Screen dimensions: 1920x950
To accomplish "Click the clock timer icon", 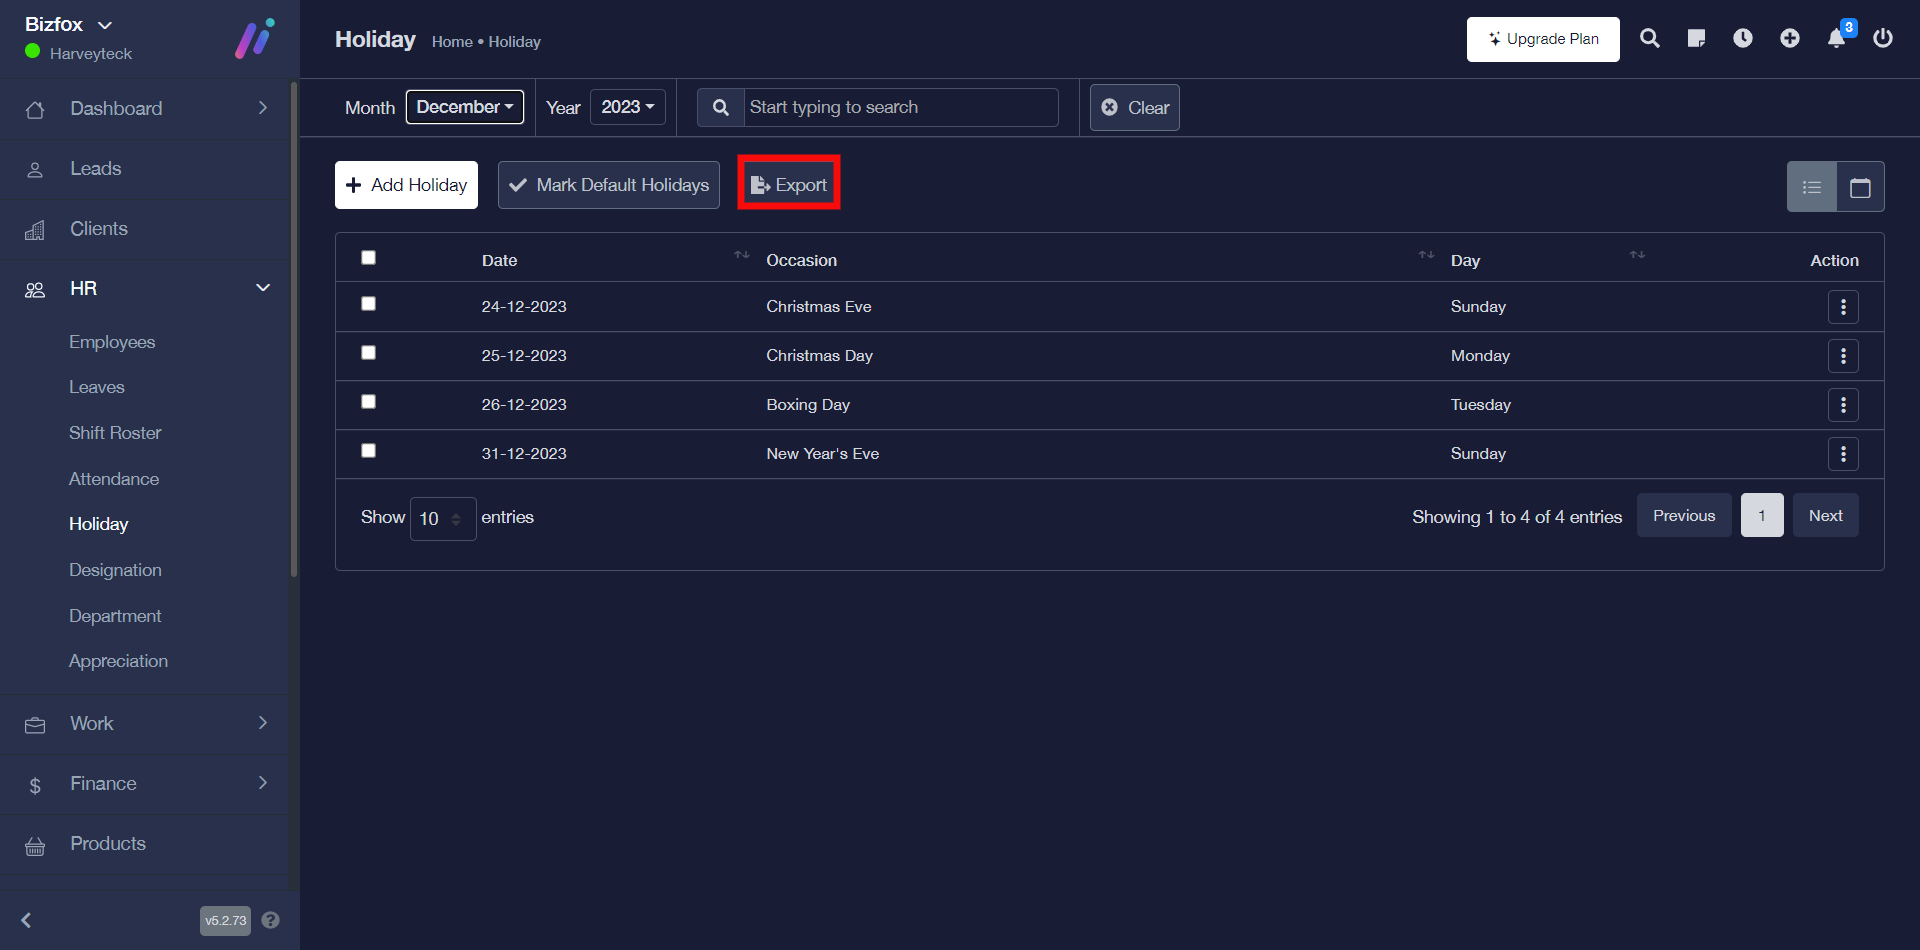I will click(1743, 39).
